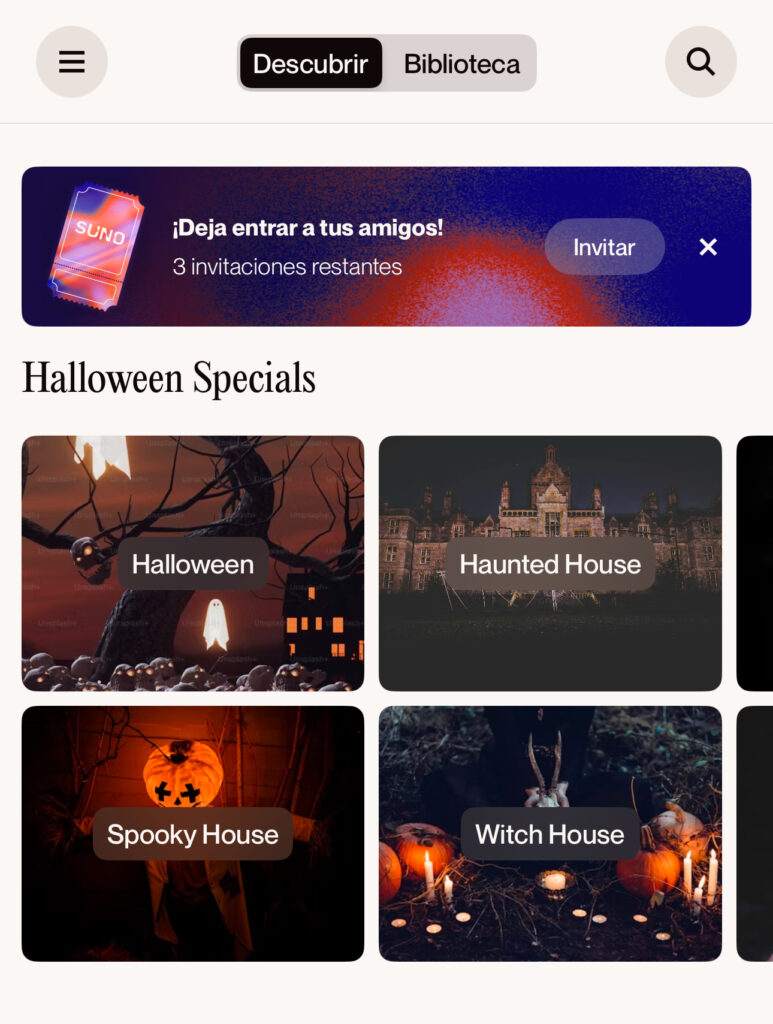Click the Halloween label chip
The image size is (773, 1024).
pos(193,564)
